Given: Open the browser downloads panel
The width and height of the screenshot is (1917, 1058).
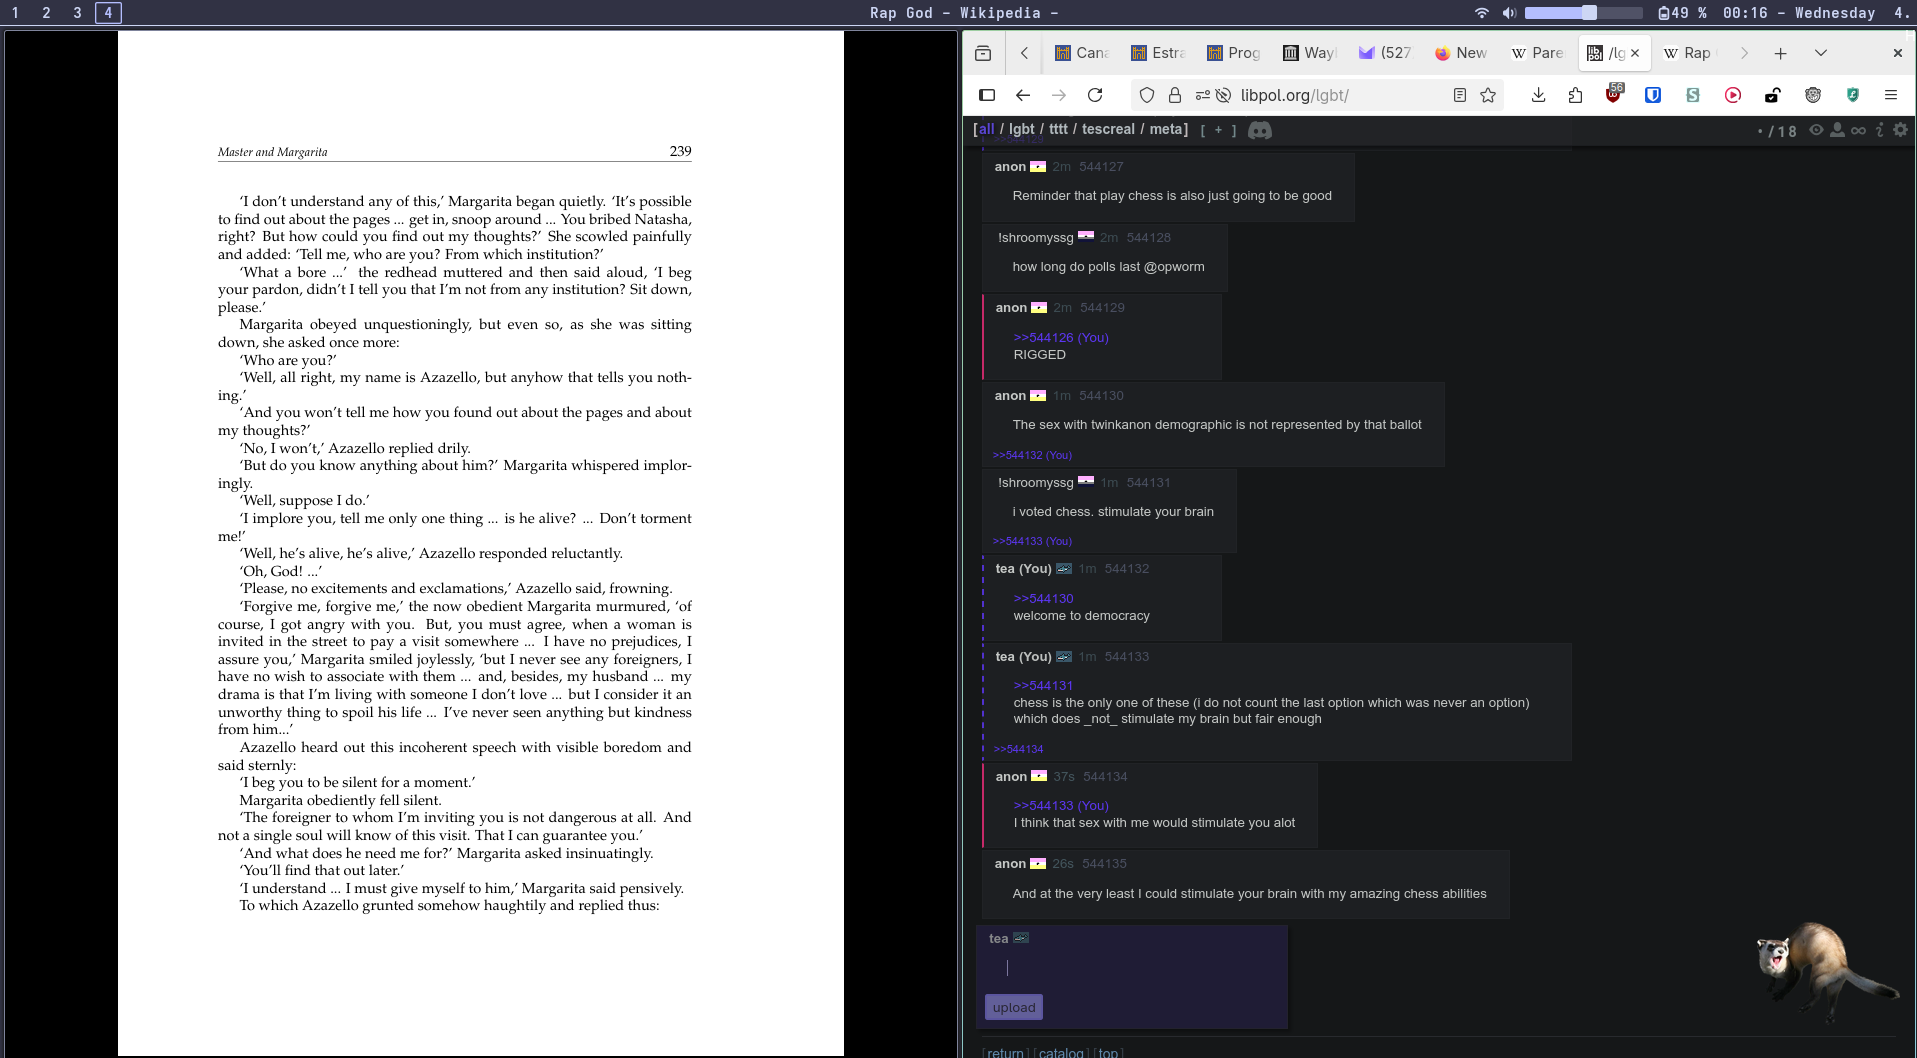Looking at the screenshot, I should (1538, 95).
